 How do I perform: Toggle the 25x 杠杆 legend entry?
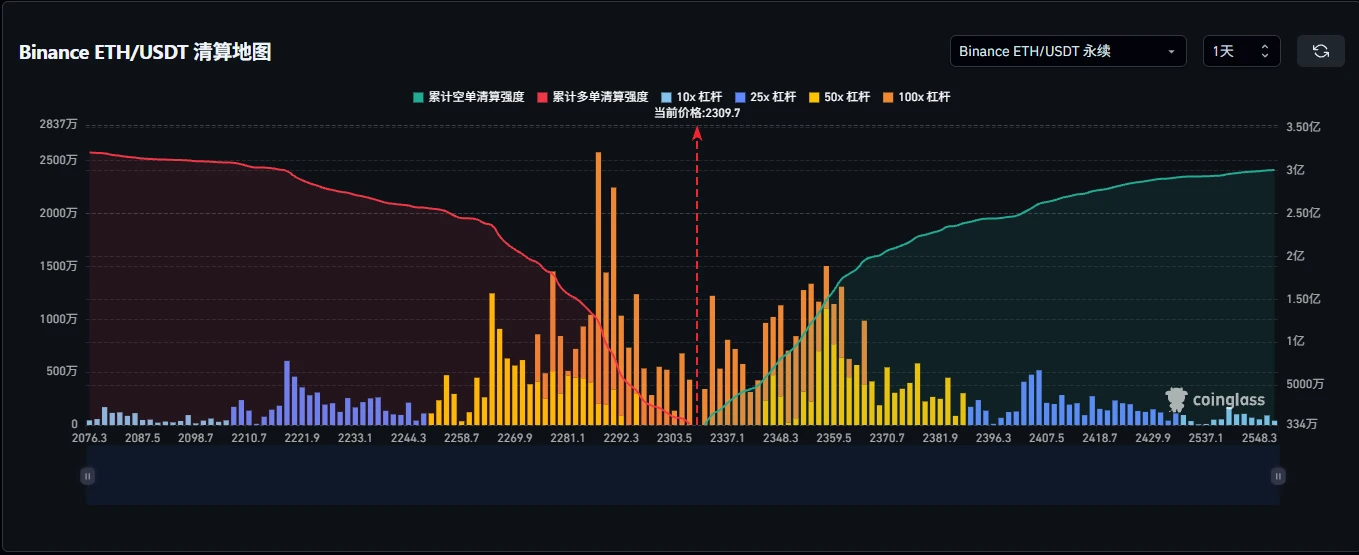point(765,97)
